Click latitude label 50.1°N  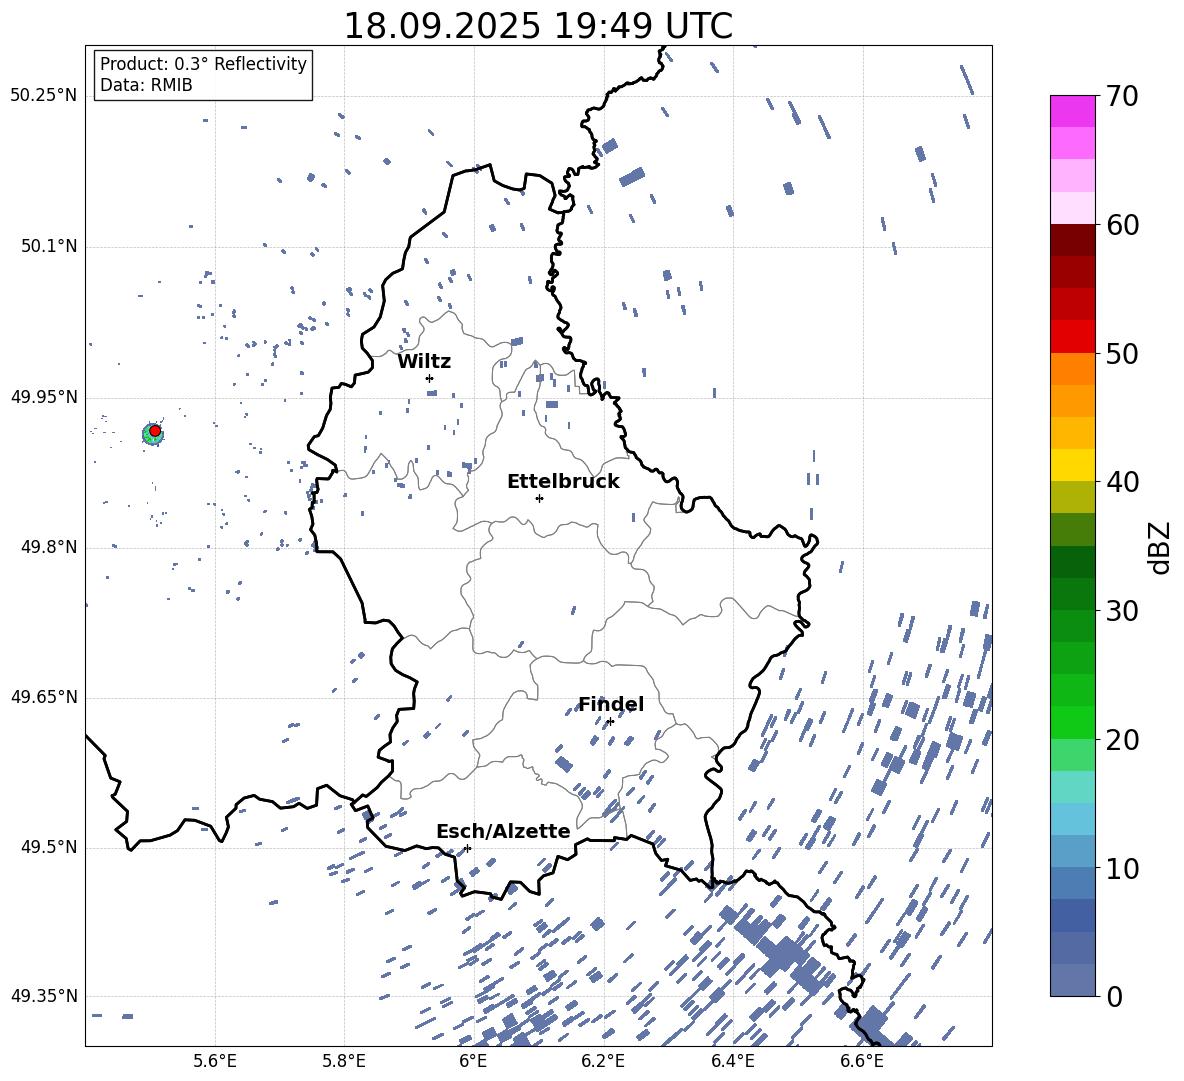(x=48, y=247)
